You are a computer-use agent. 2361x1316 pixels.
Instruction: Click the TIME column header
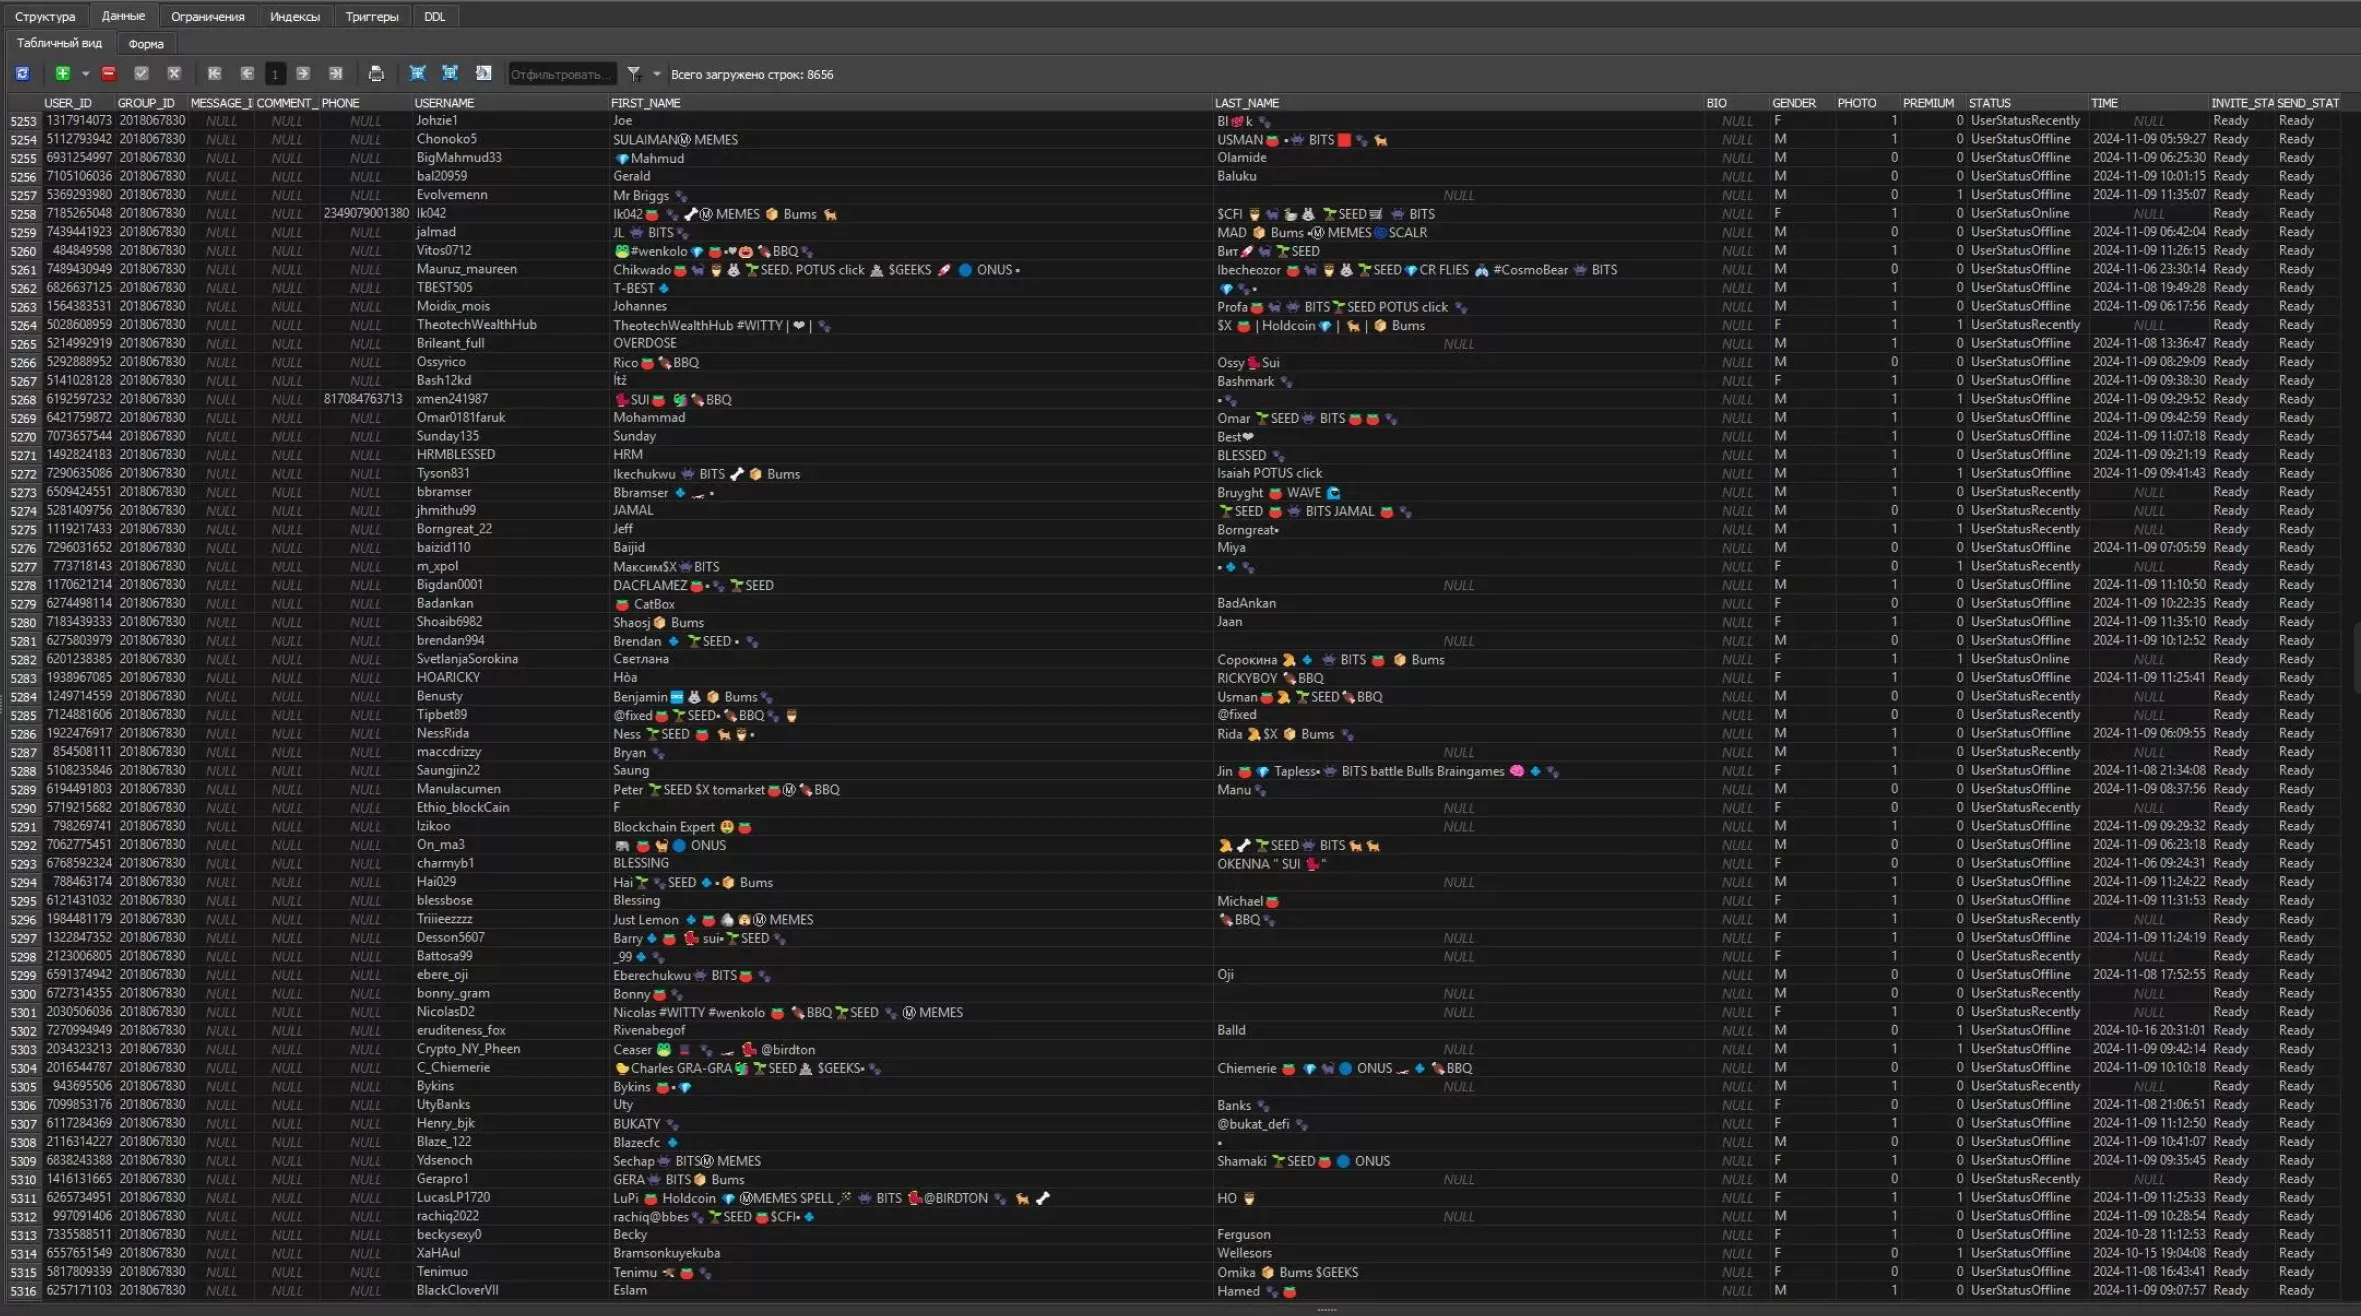[2148, 103]
